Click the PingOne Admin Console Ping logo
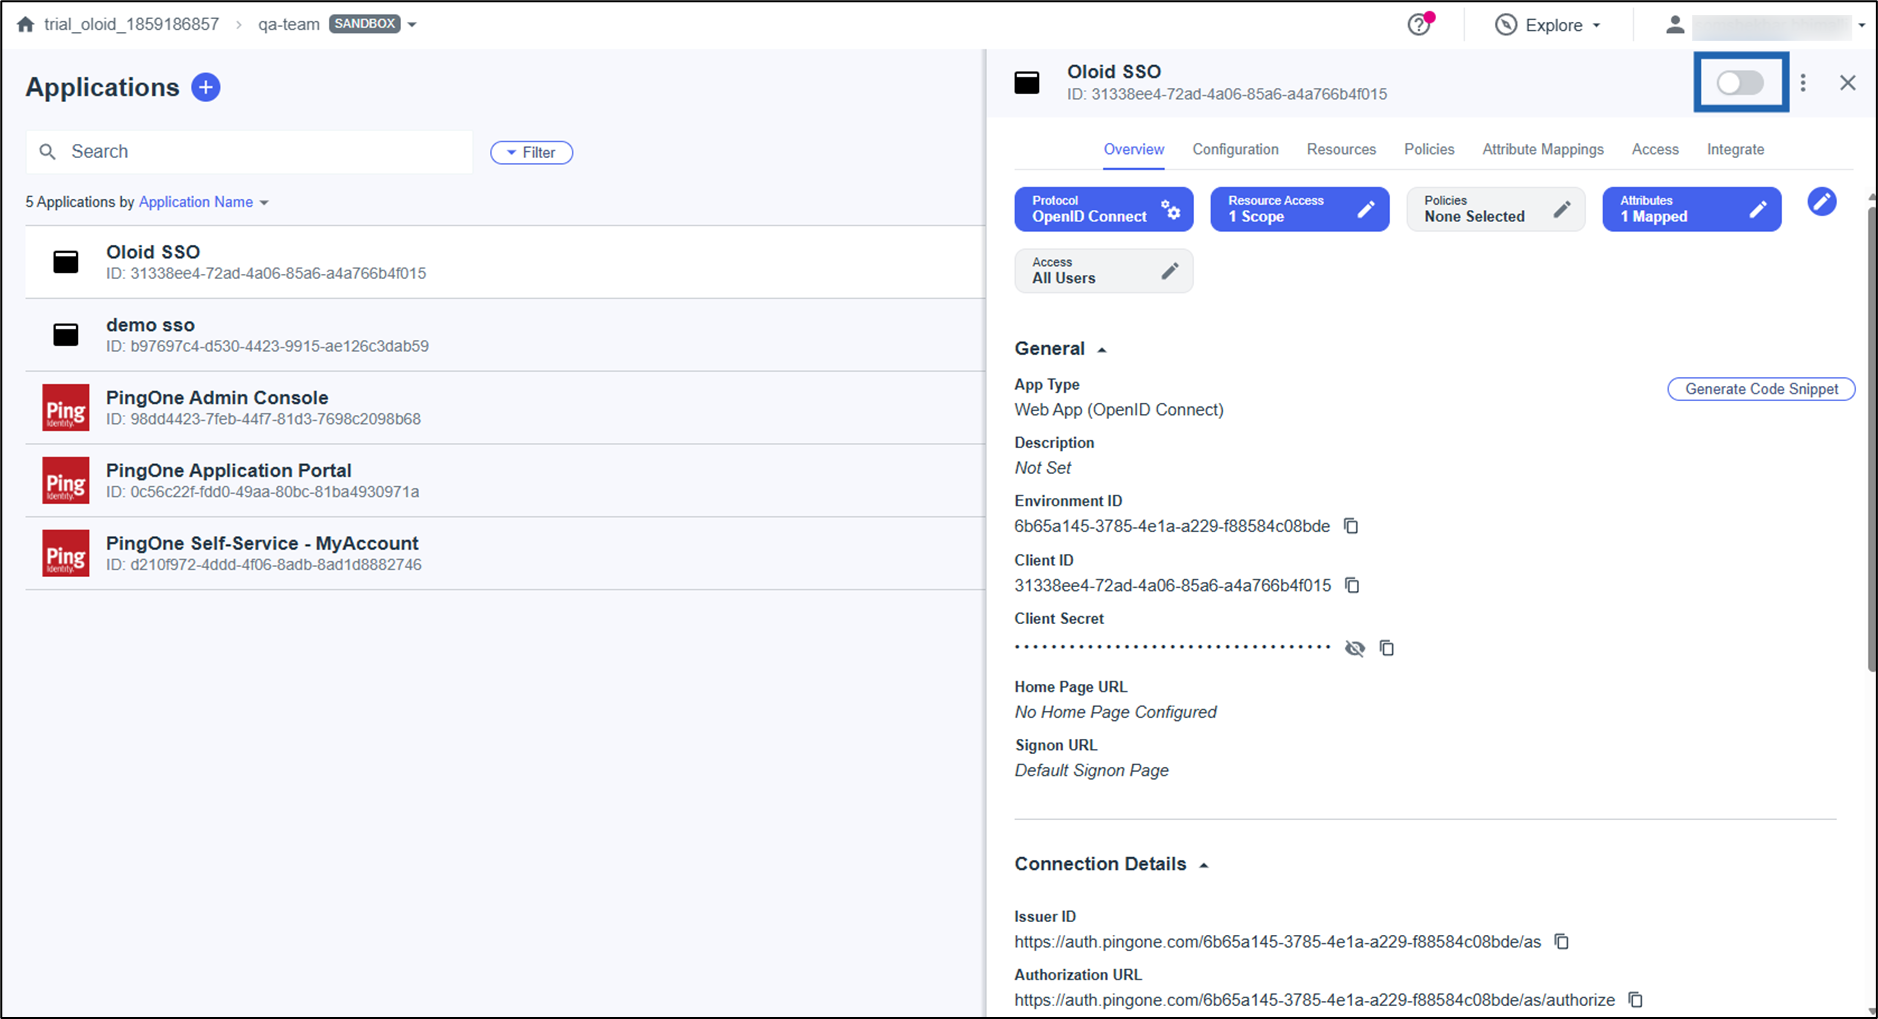Viewport: 1878px width, 1019px height. (x=66, y=408)
